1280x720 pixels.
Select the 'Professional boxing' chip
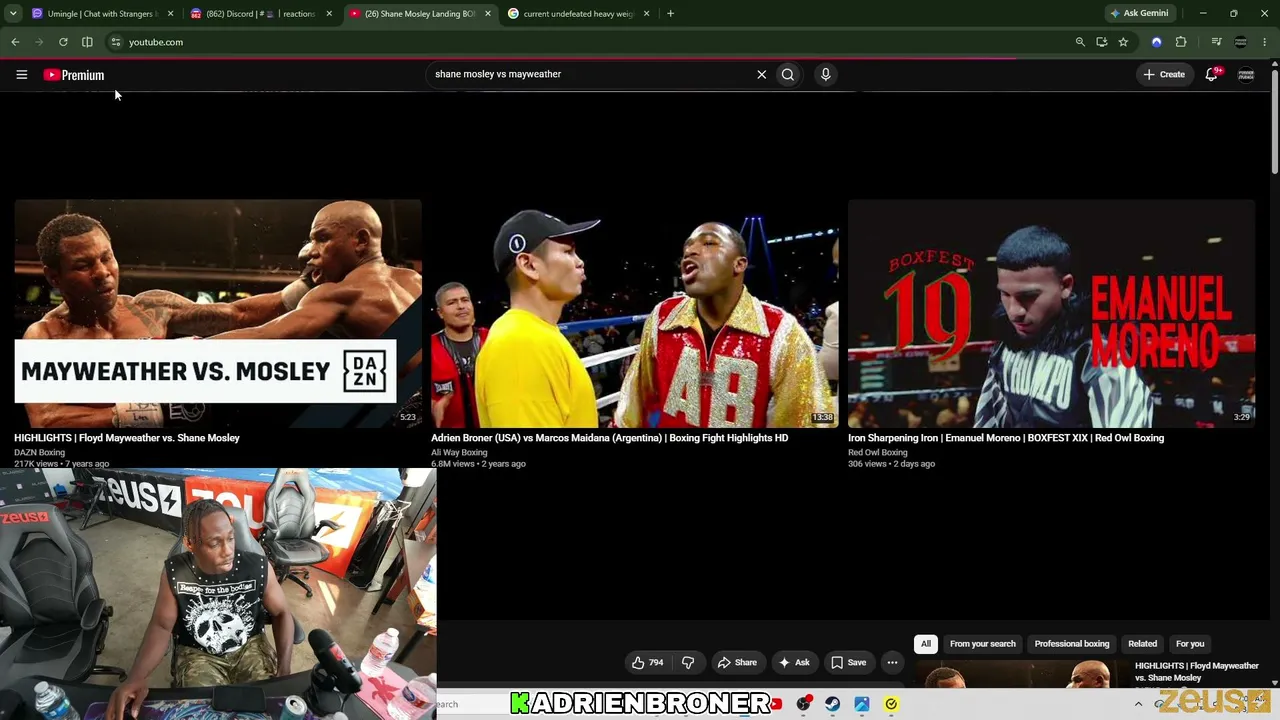(x=1072, y=644)
